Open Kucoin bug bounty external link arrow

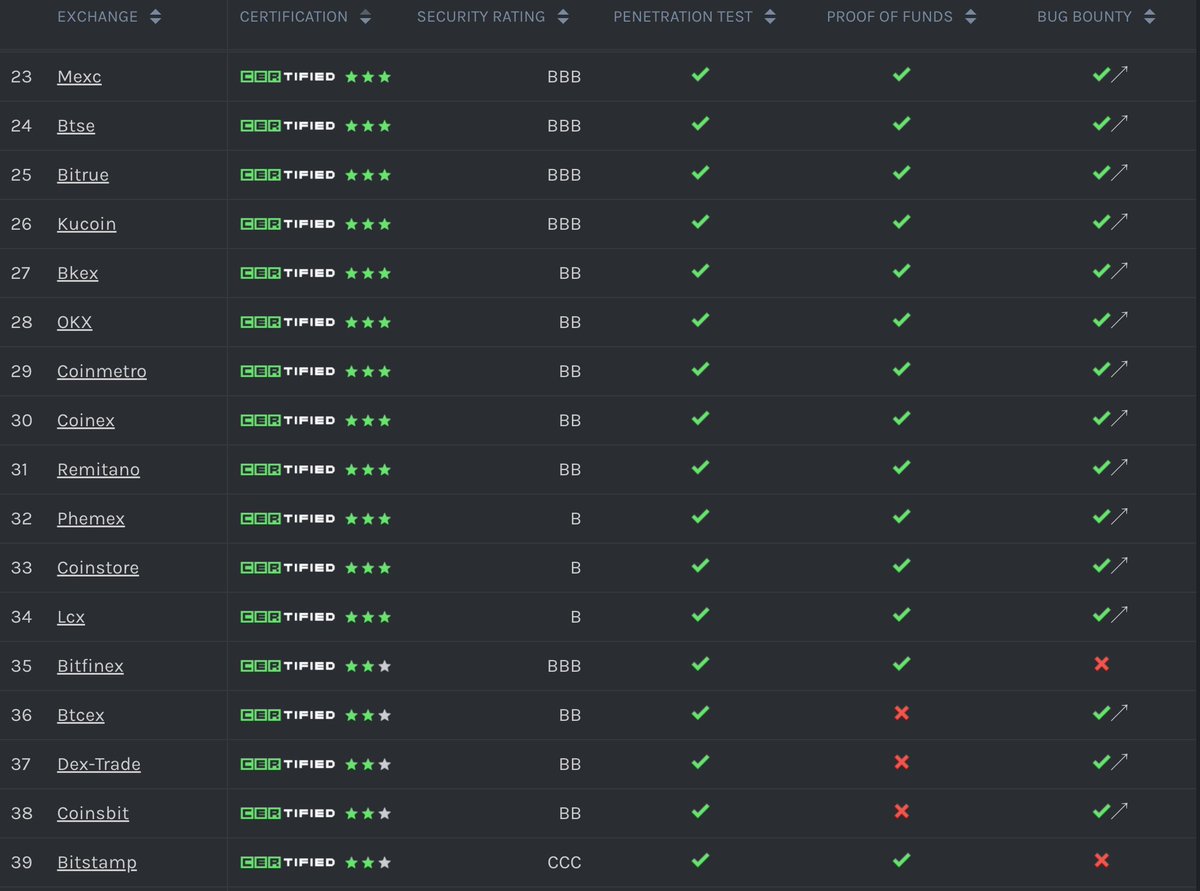pos(1120,222)
